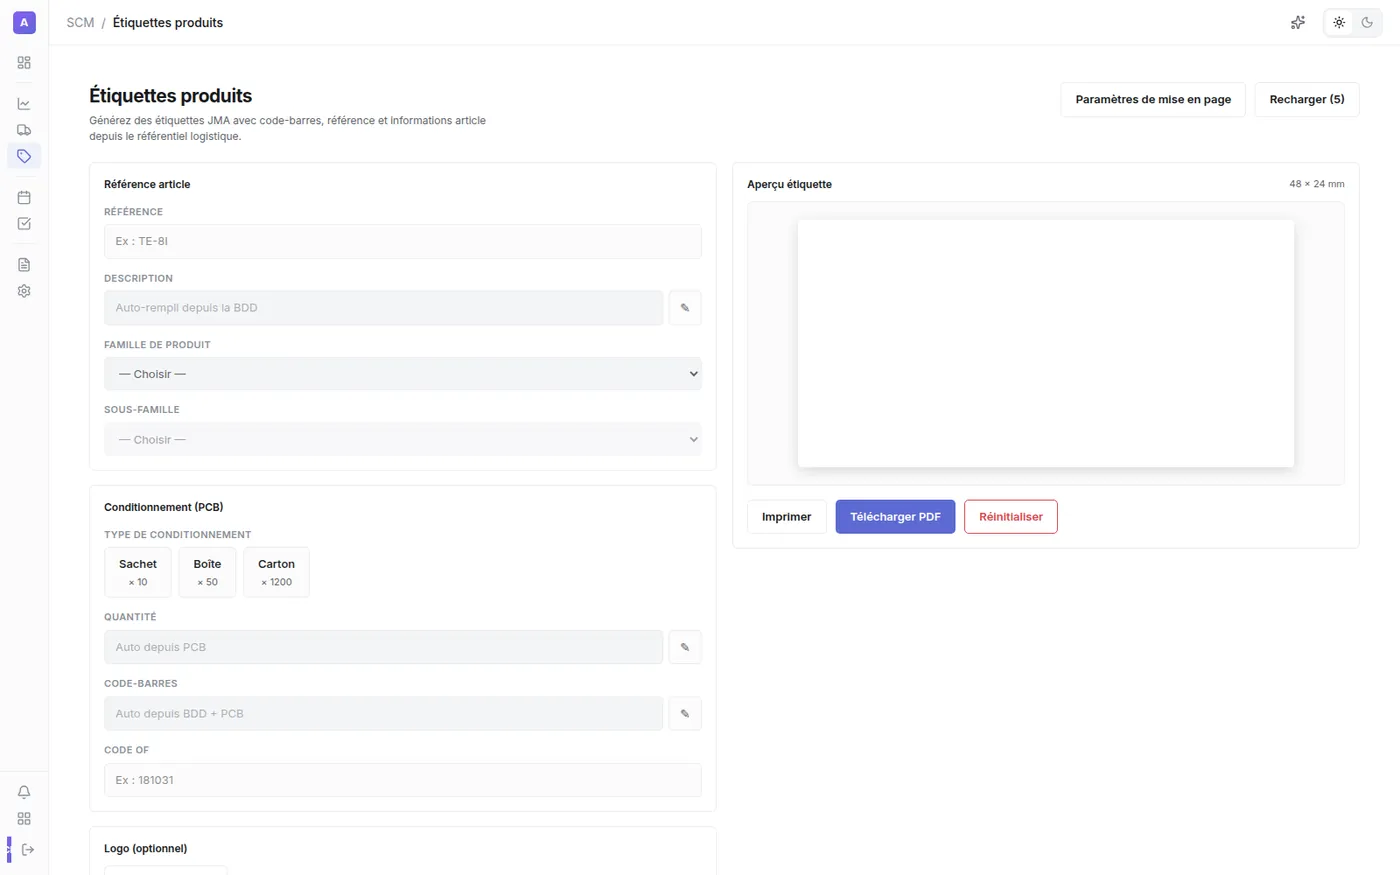Open the document icon in sidebar
Viewport: 1400px width, 875px height.
(x=24, y=265)
